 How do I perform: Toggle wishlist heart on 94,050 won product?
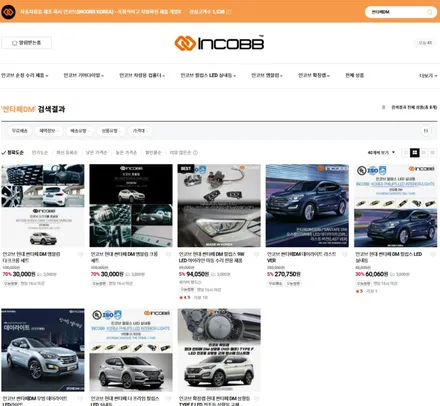[256, 255]
